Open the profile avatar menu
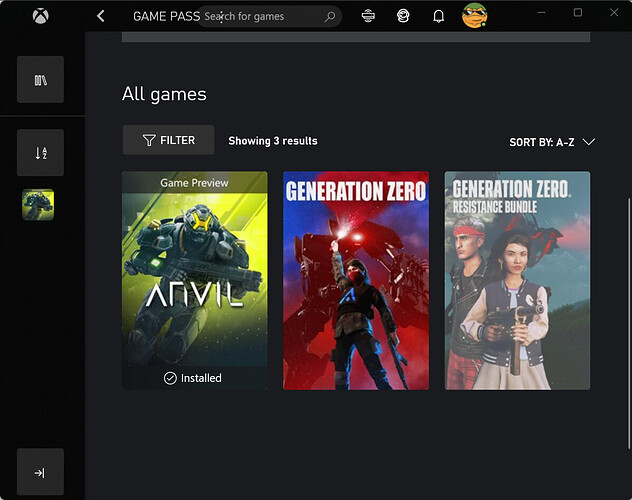The image size is (632, 500). pyautogui.click(x=474, y=16)
